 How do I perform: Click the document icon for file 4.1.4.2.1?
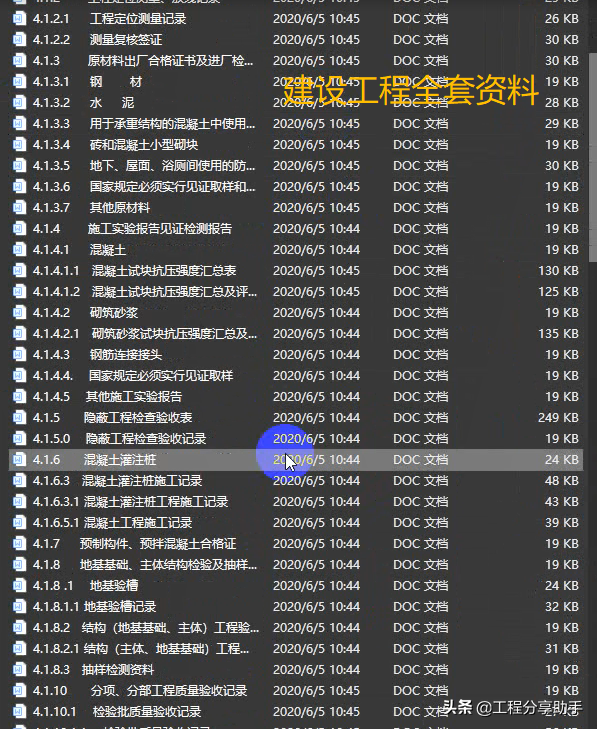coord(19,333)
